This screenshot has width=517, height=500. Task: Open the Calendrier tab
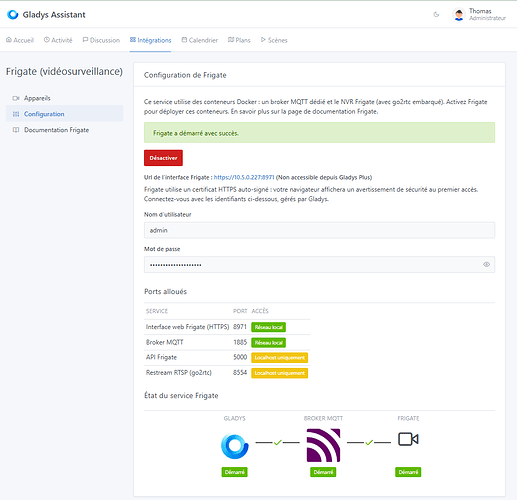pyautogui.click(x=200, y=40)
